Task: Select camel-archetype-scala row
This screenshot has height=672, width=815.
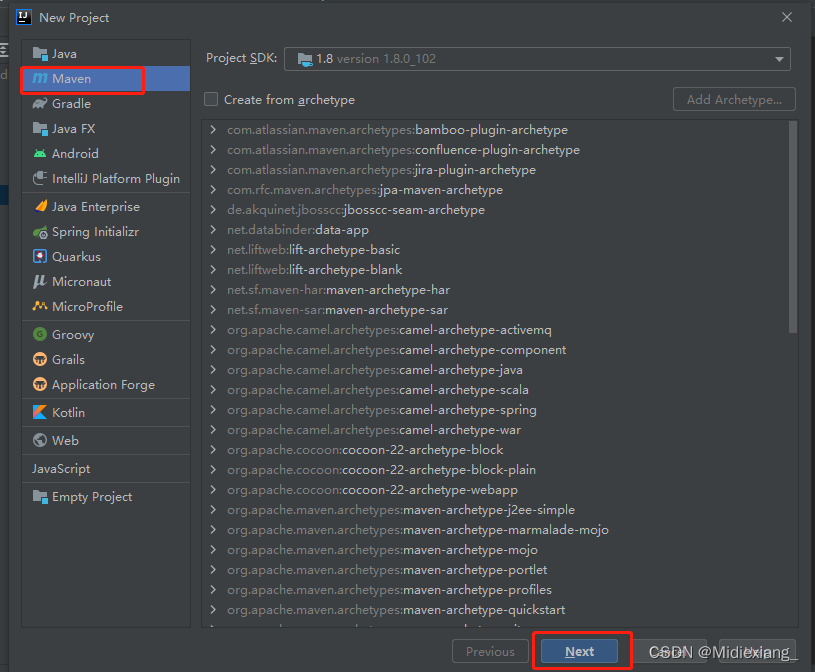Action: click(x=378, y=390)
